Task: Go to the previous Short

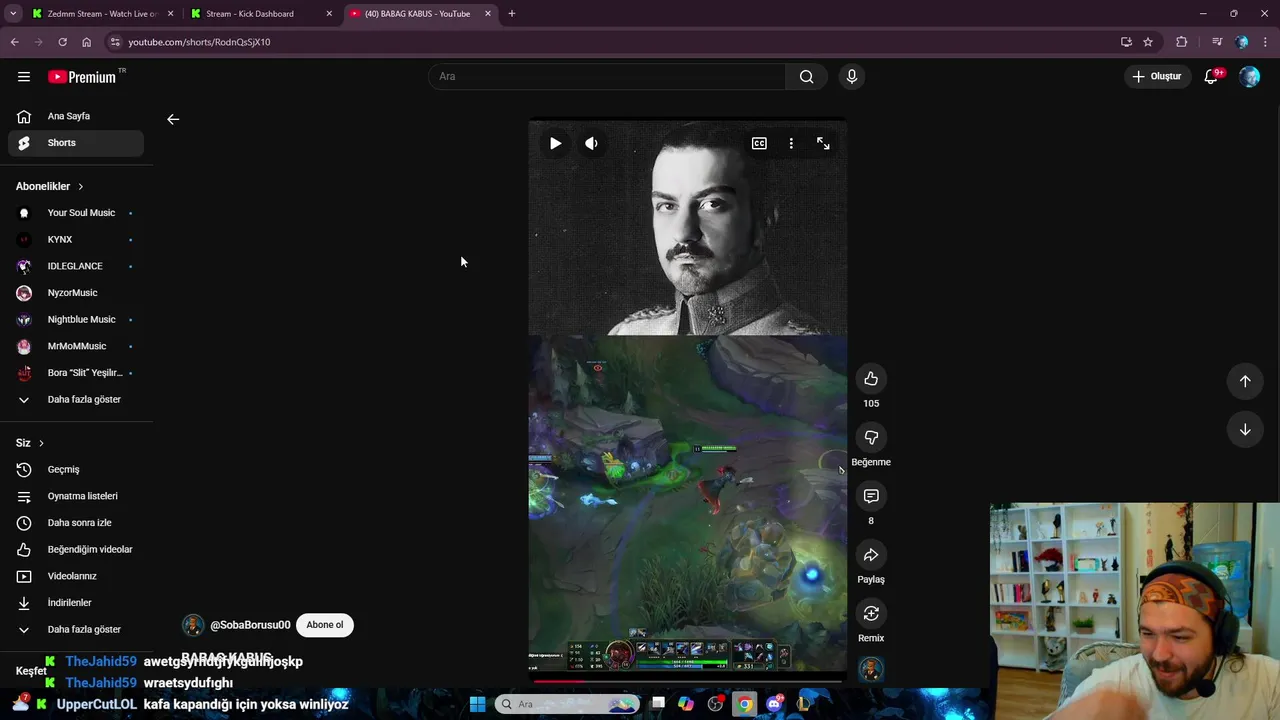Action: [1245, 380]
